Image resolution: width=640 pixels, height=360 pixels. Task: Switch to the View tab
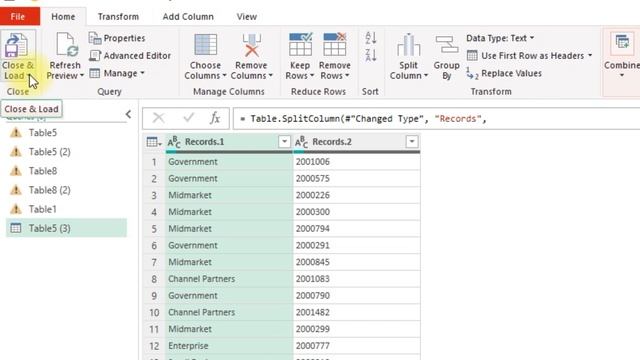(247, 17)
